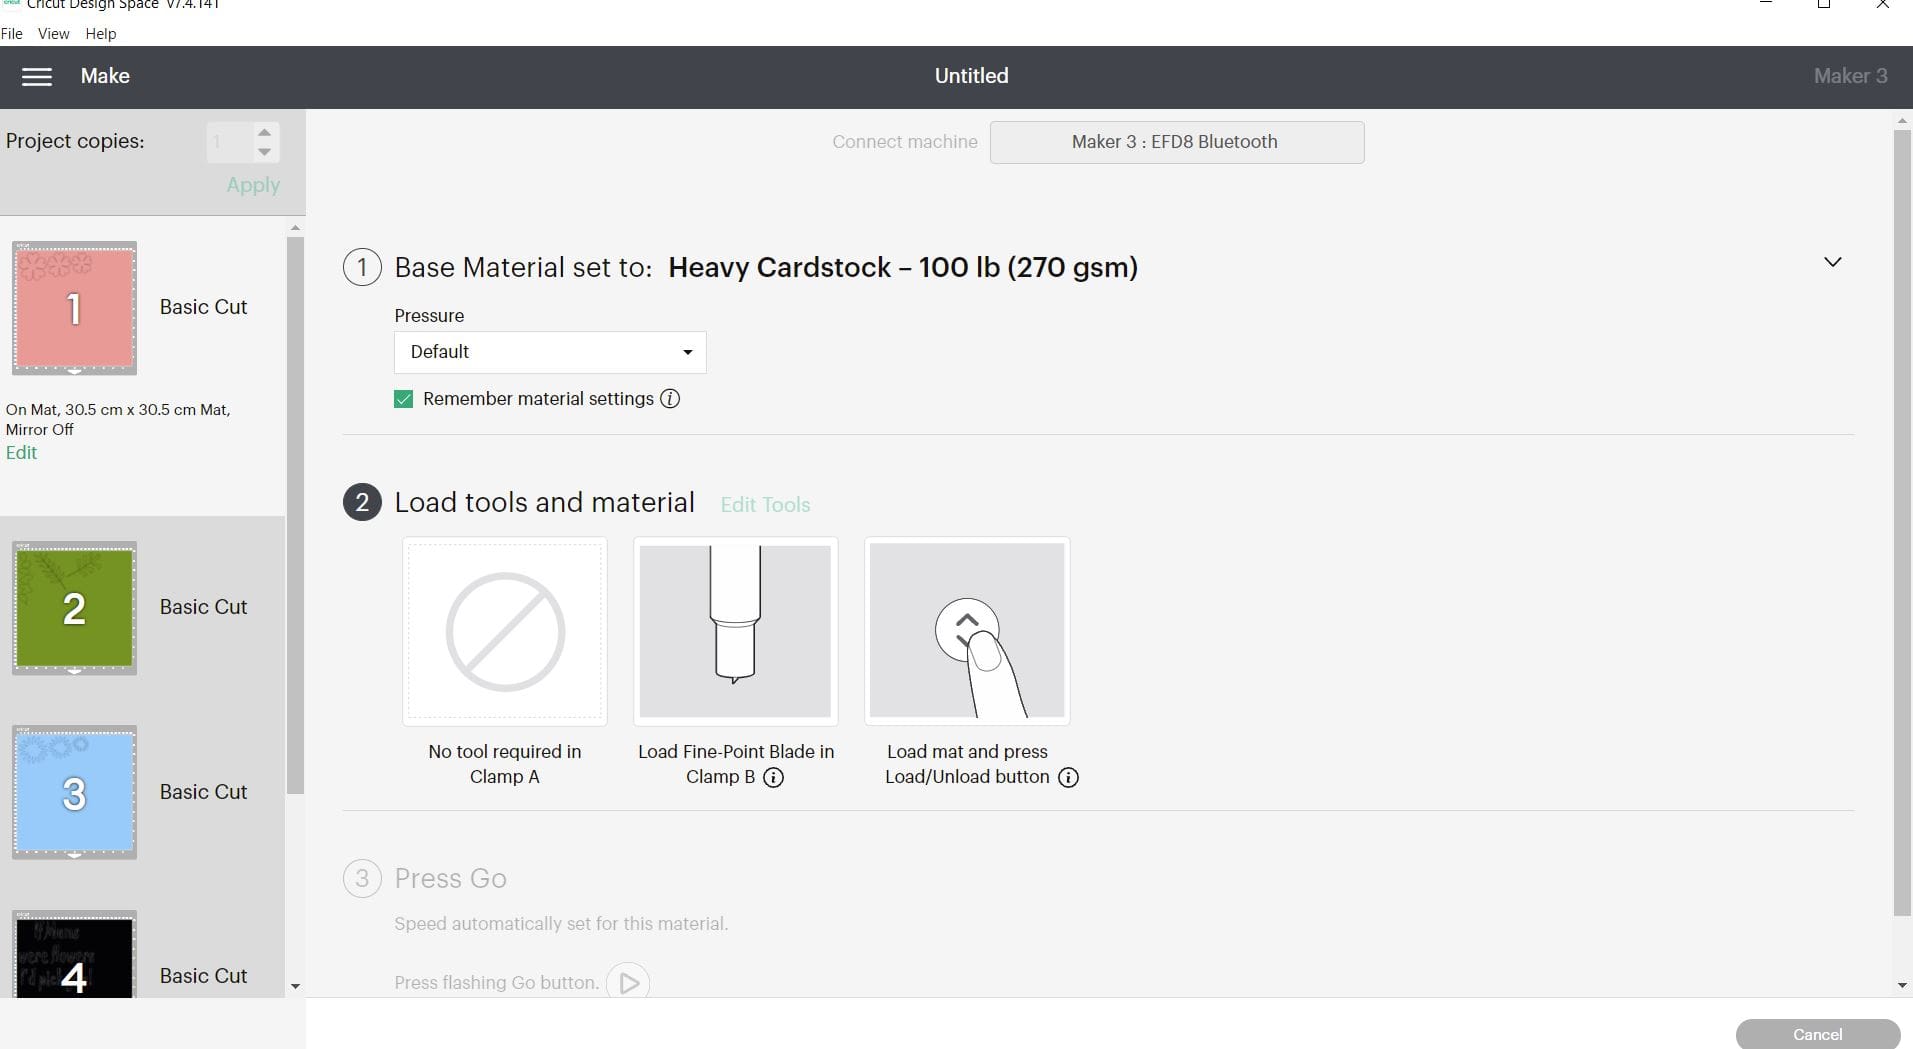This screenshot has width=1913, height=1049.
Task: Minimize the Cricut Design Space window
Action: [1766, 4]
